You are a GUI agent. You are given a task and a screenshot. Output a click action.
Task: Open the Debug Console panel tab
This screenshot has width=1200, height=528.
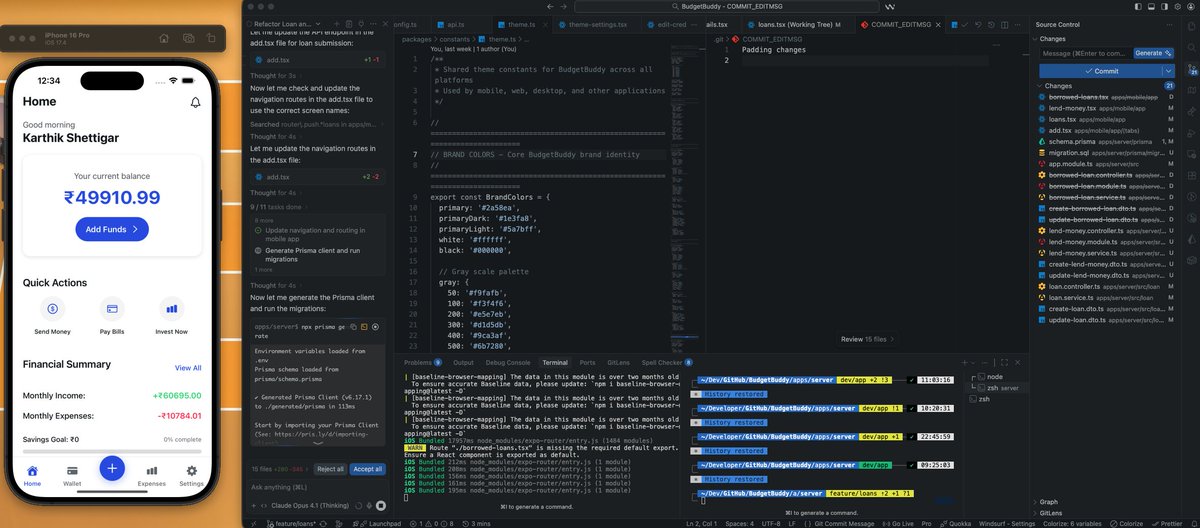click(508, 362)
